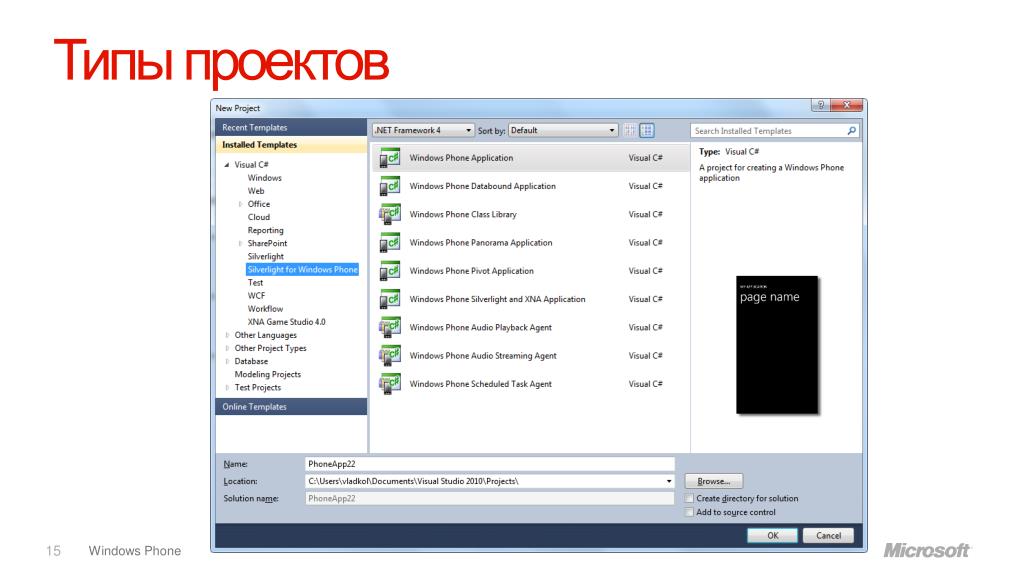Expand the Test Projects node

[227, 387]
